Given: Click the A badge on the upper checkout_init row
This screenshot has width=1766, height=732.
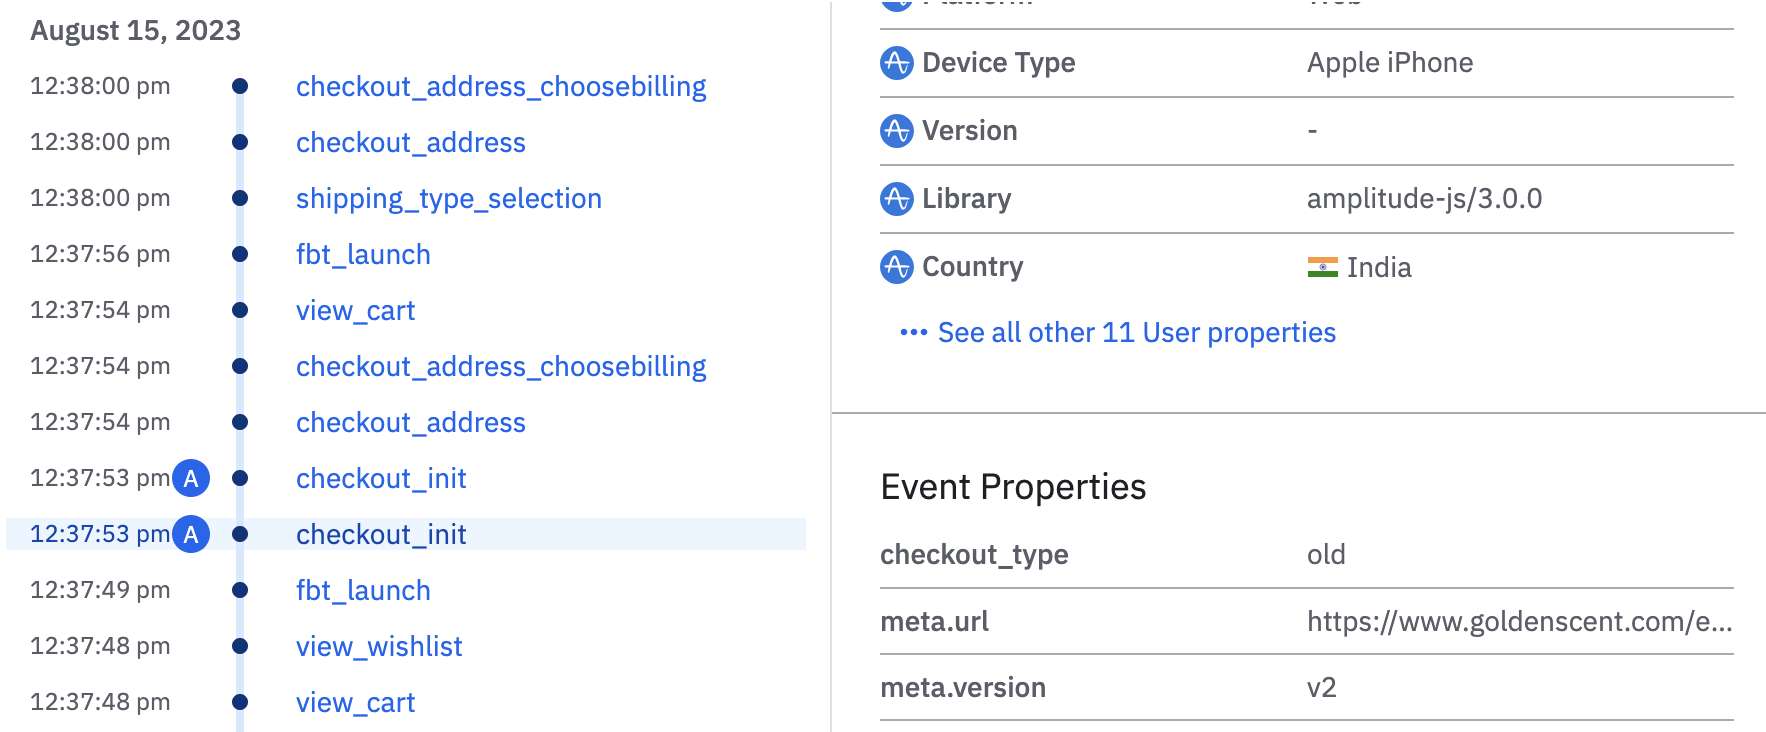Looking at the screenshot, I should (x=191, y=479).
